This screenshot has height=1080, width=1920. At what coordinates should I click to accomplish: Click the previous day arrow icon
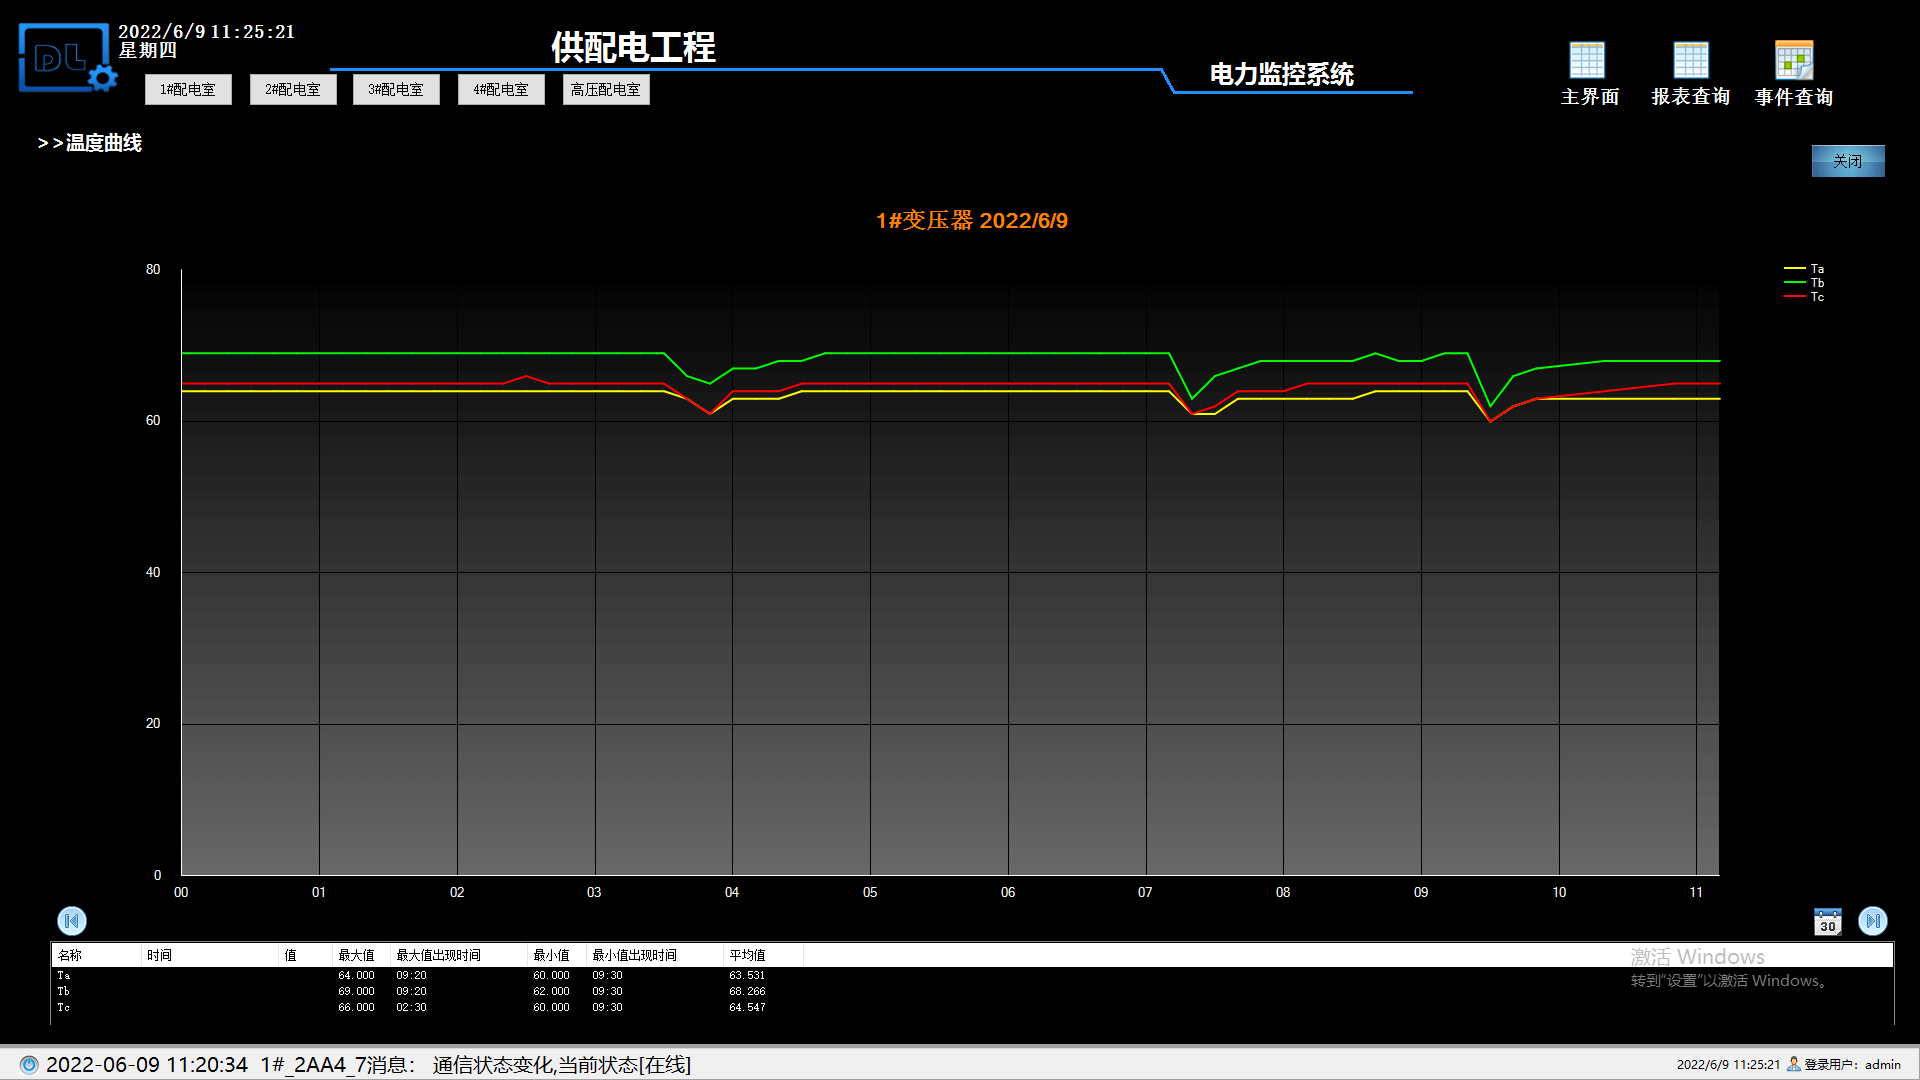(x=72, y=920)
